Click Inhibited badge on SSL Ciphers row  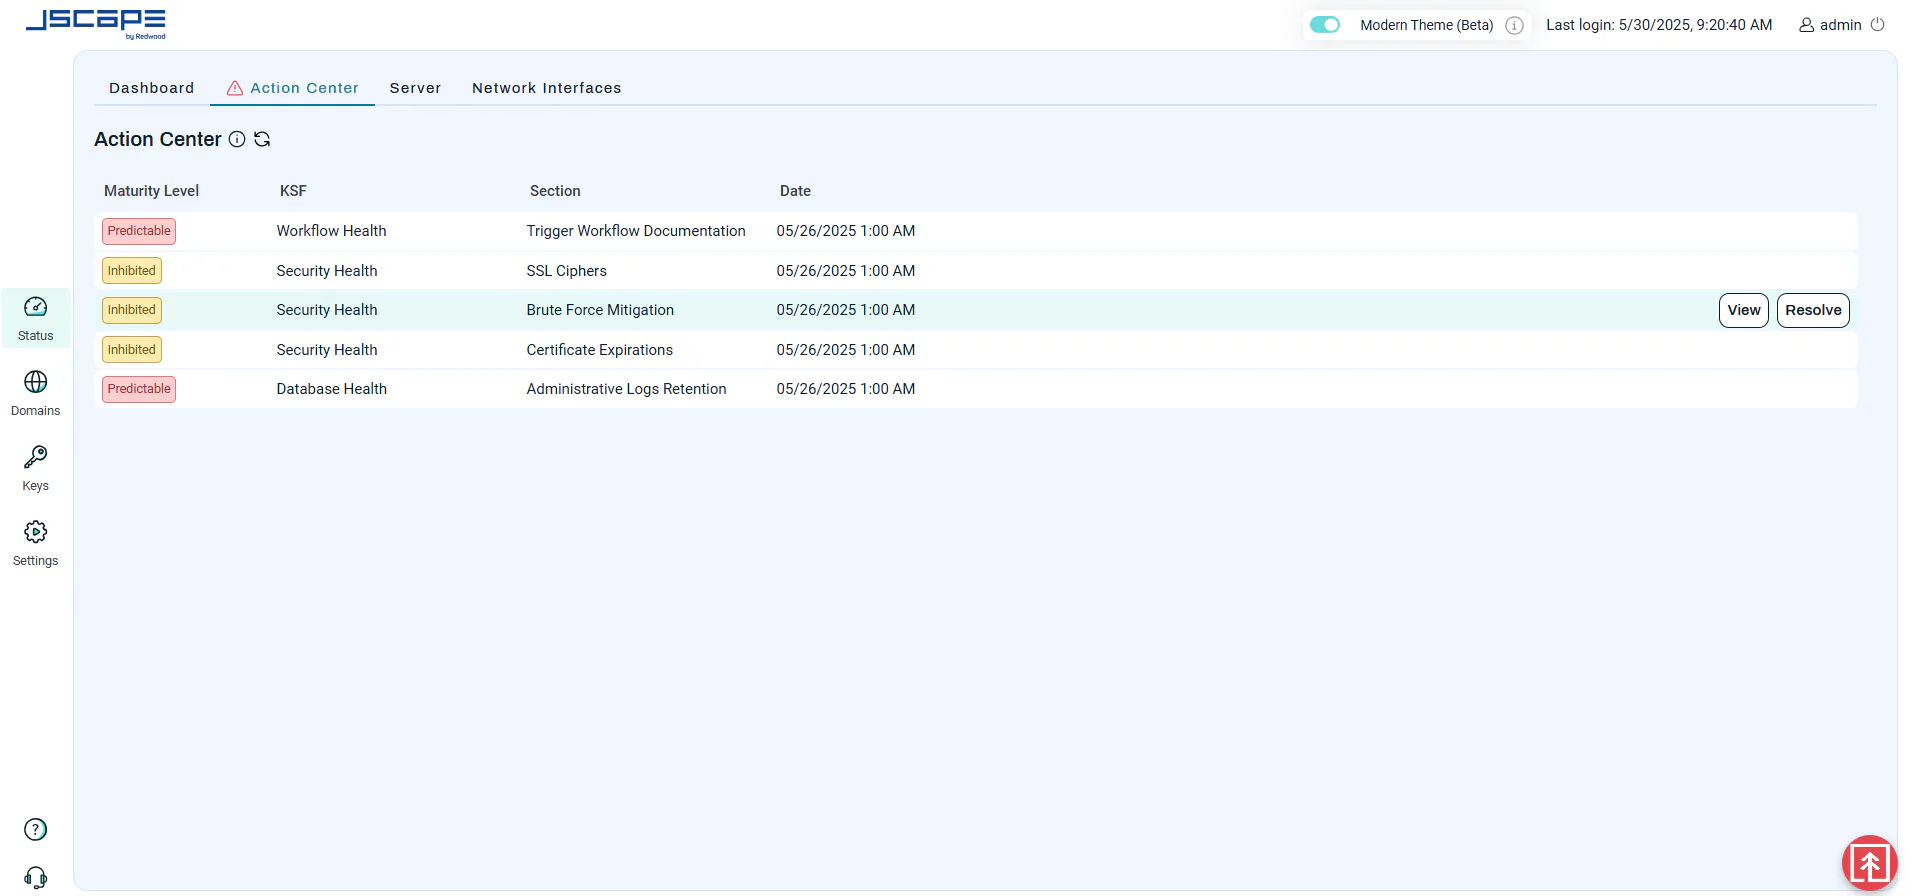click(x=132, y=271)
